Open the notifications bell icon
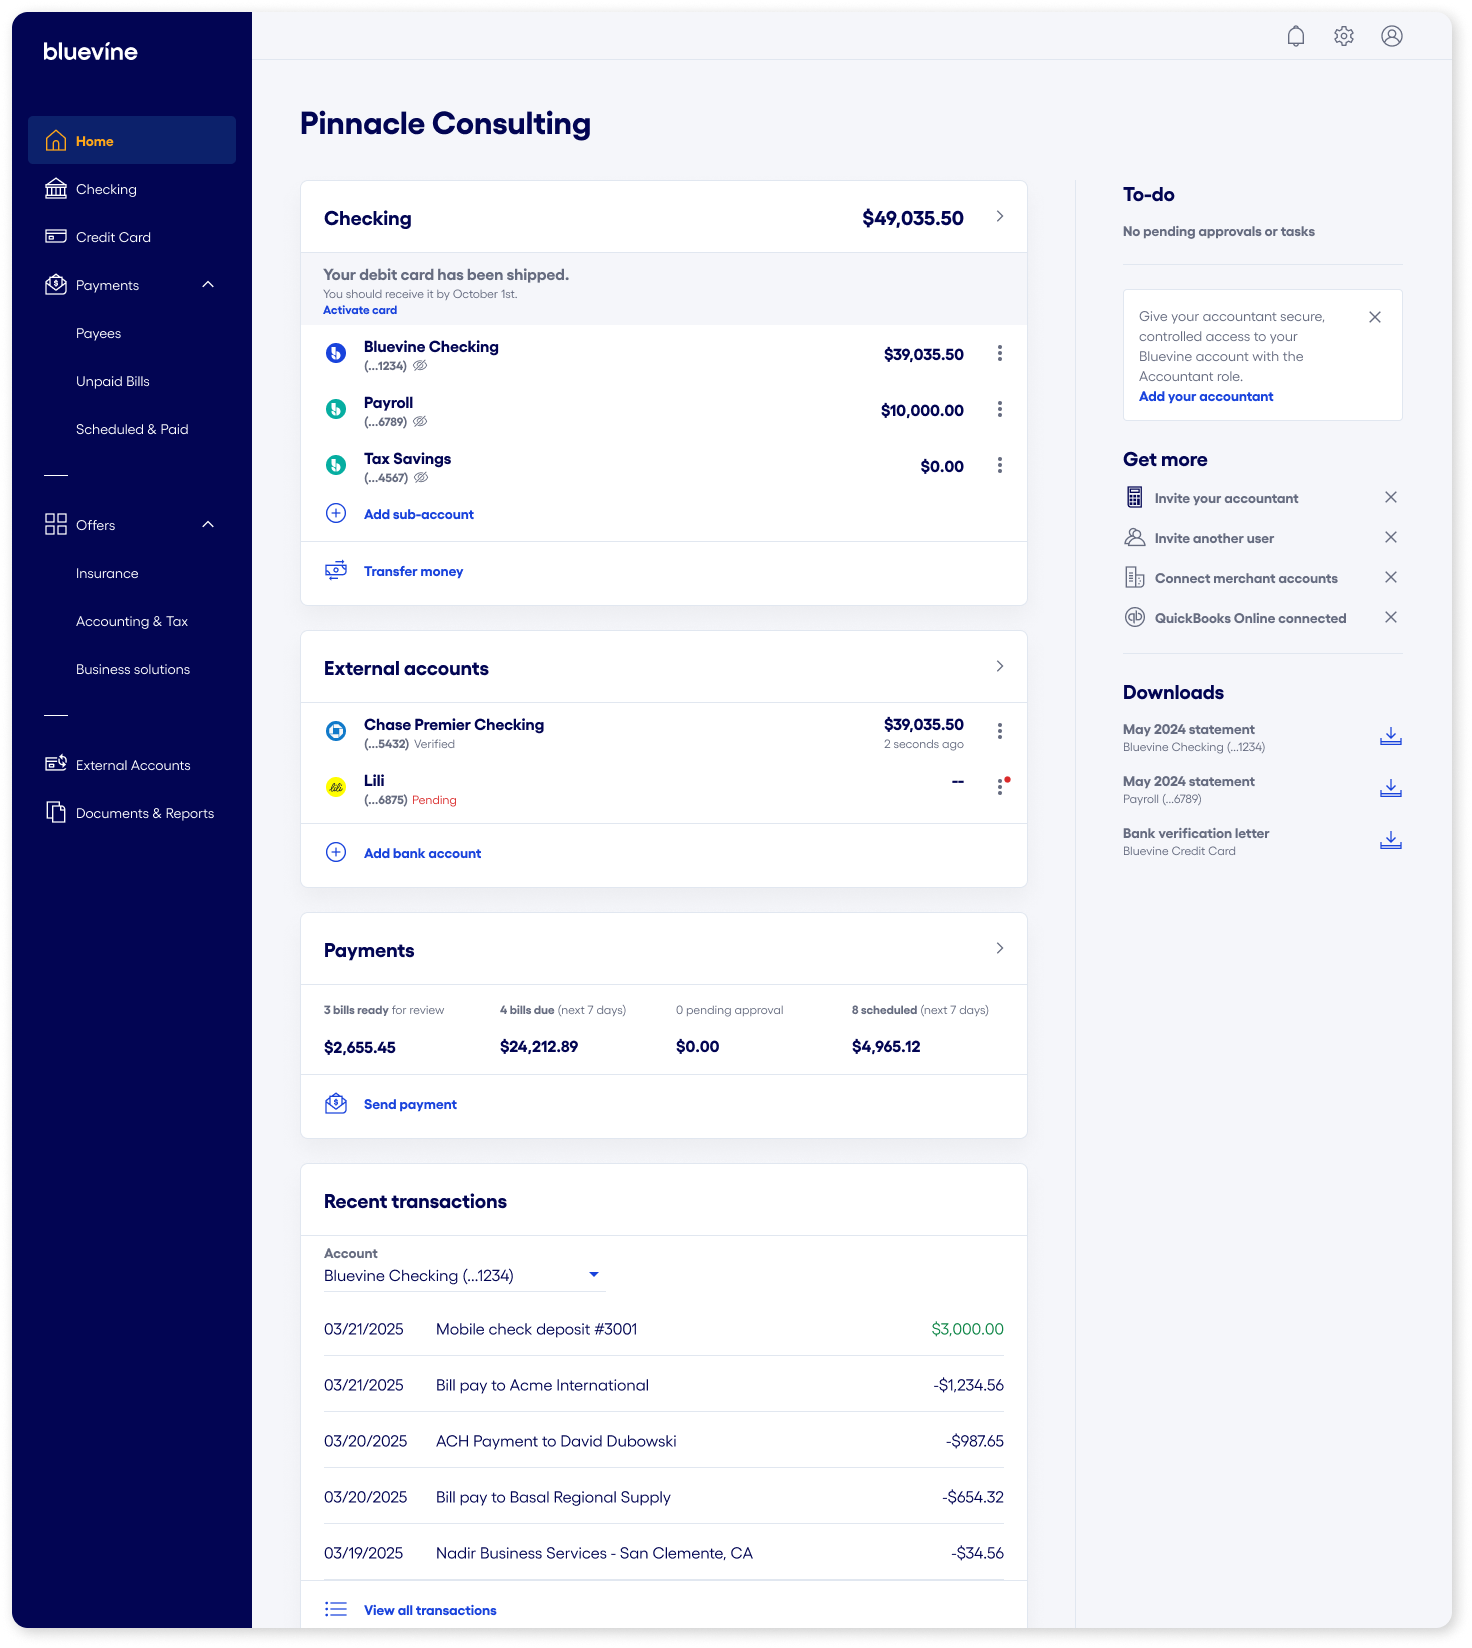Image resolution: width=1472 pixels, height=1648 pixels. pyautogui.click(x=1295, y=37)
